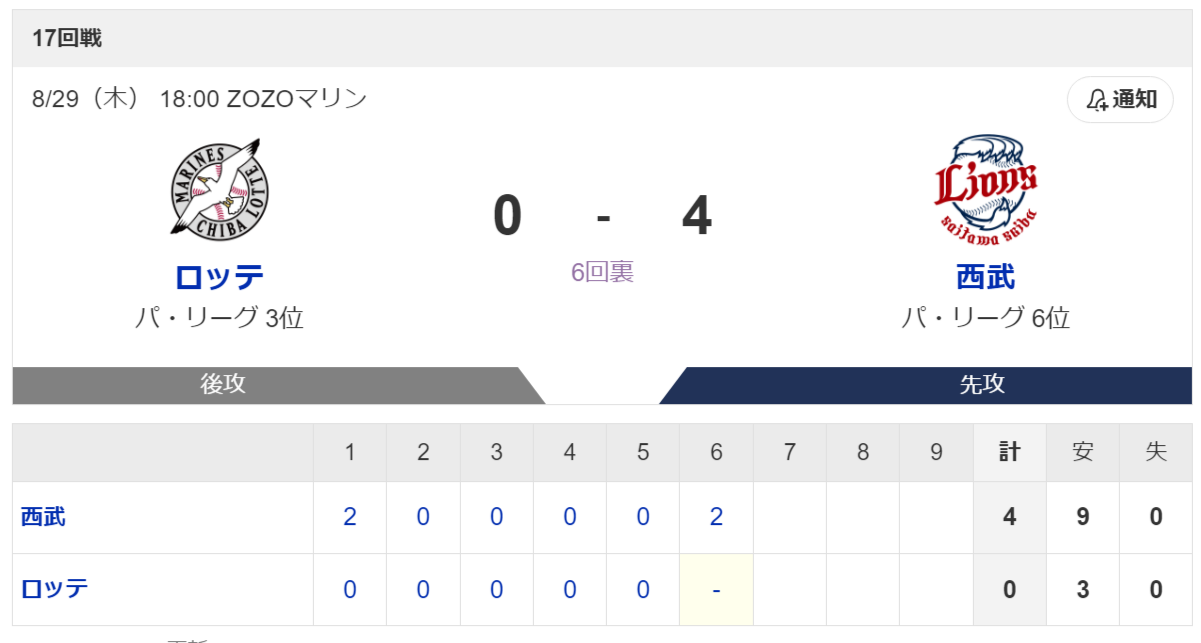Enable 通知 notifications for this game
This screenshot has height=643, width=1201.
tap(1120, 99)
